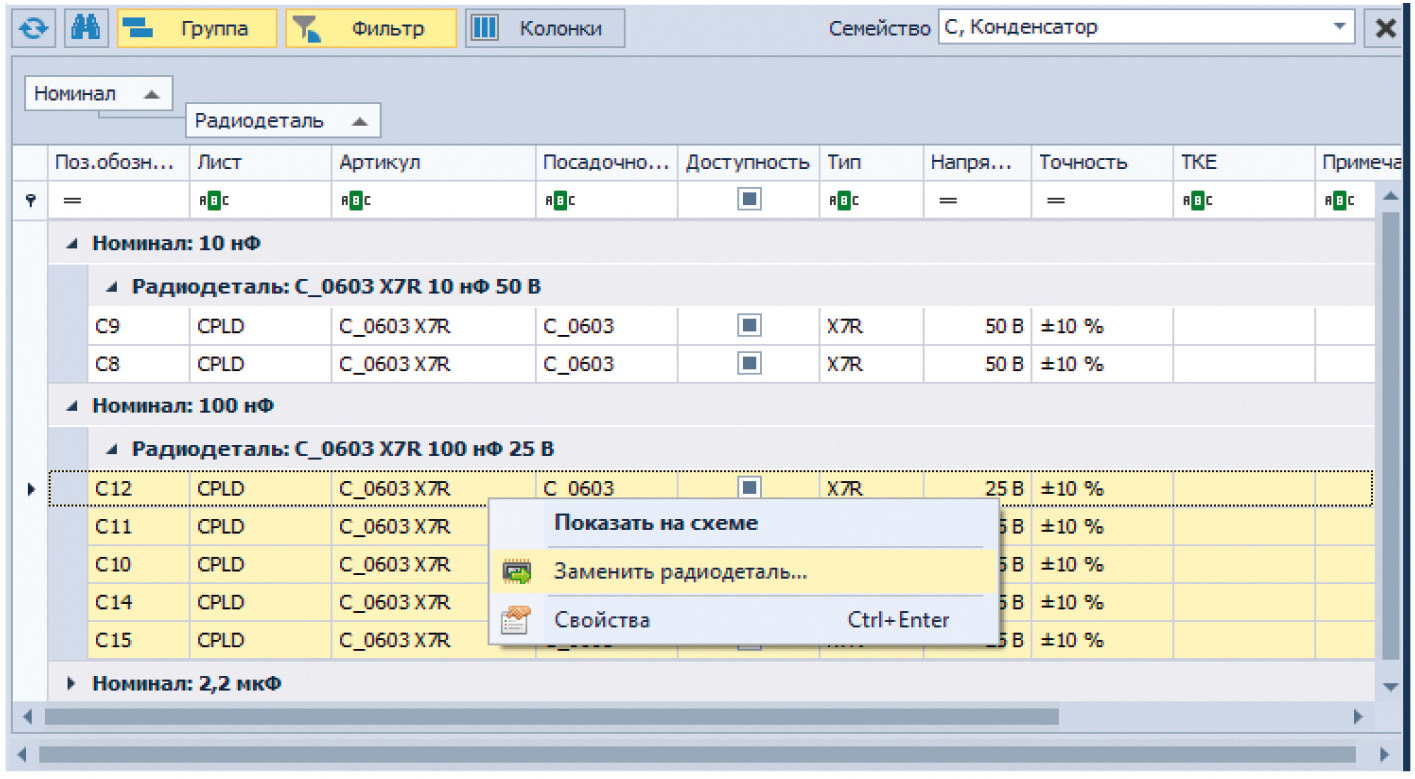The width and height of the screenshot is (1415, 779).
Task: Sort by the Доступность column header
Action: (x=748, y=162)
